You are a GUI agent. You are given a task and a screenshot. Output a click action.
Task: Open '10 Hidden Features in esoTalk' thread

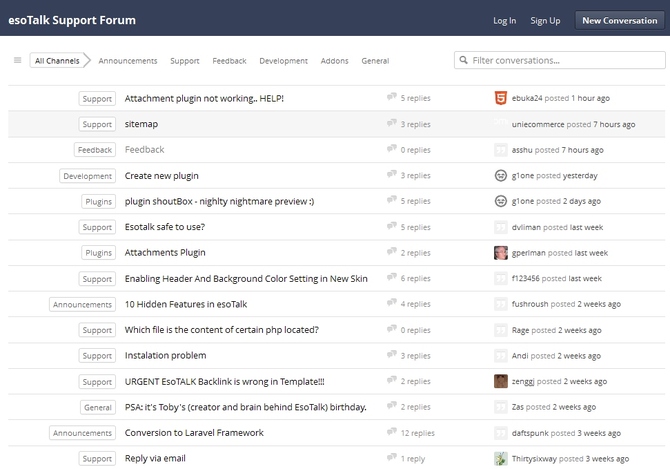[x=186, y=304]
